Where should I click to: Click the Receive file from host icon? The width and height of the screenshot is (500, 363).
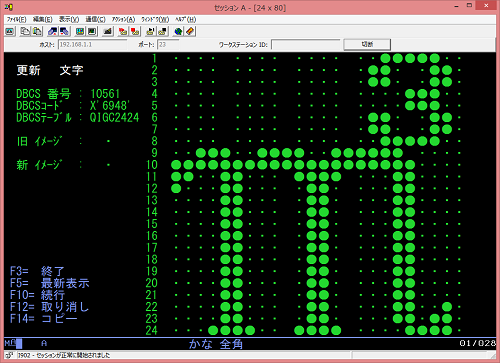64,32
